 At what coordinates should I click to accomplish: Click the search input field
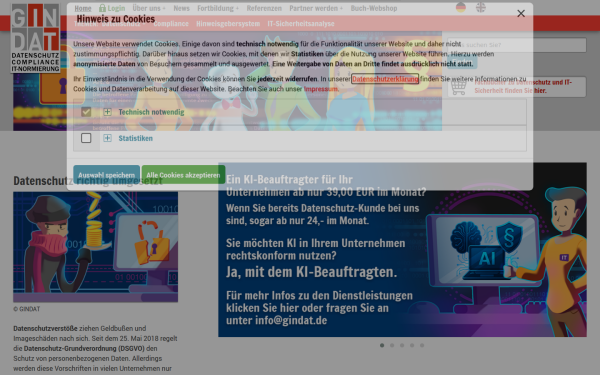pyautogui.click(x=517, y=45)
